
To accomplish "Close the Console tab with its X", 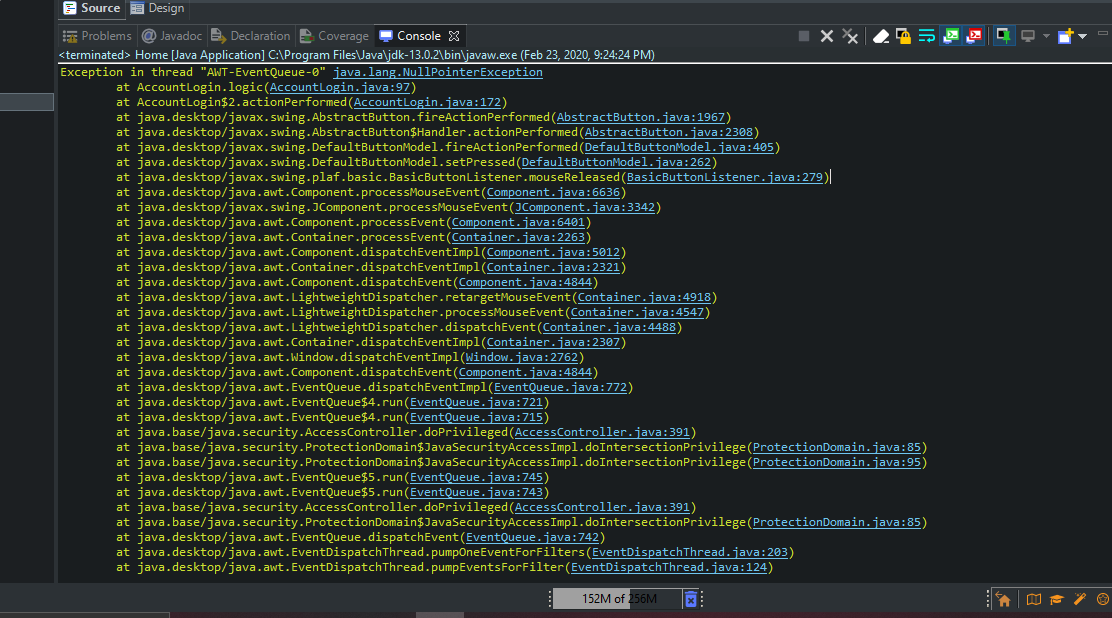I will pyautogui.click(x=454, y=36).
